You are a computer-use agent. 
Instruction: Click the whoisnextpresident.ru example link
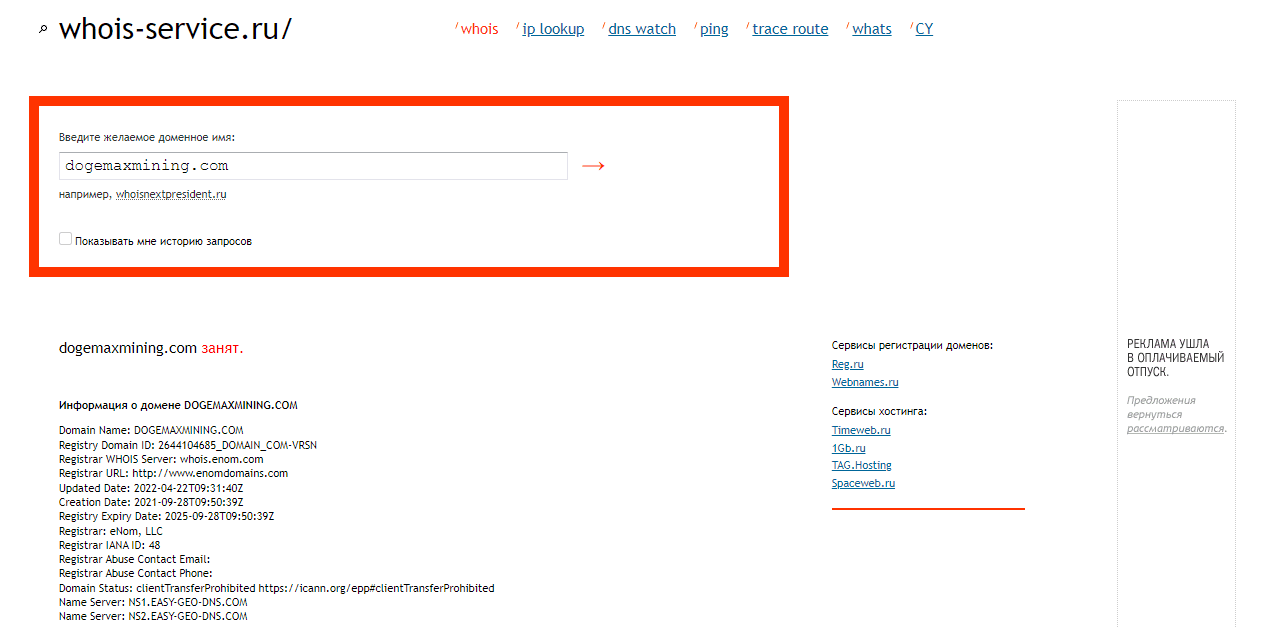coord(171,195)
